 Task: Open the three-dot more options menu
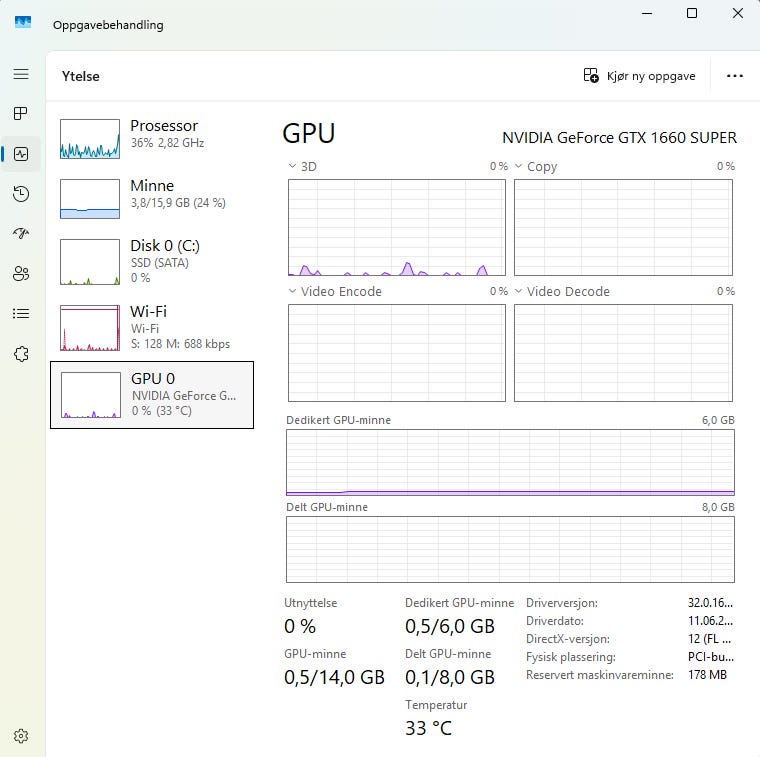tap(735, 76)
